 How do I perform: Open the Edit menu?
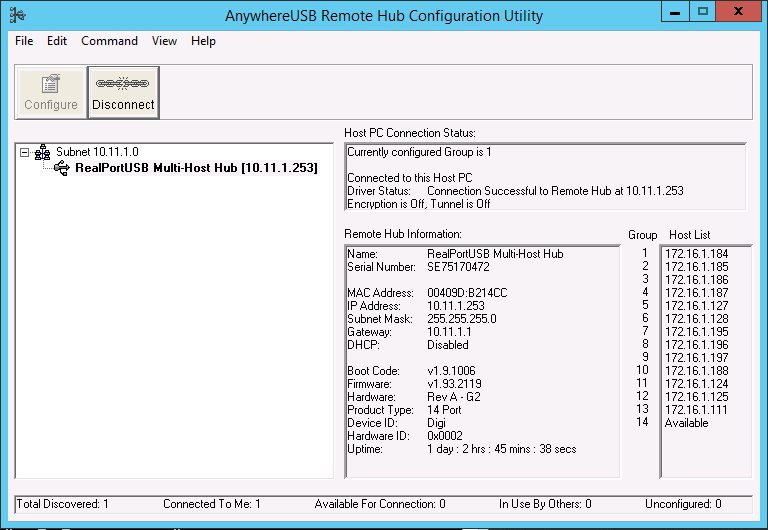(57, 41)
